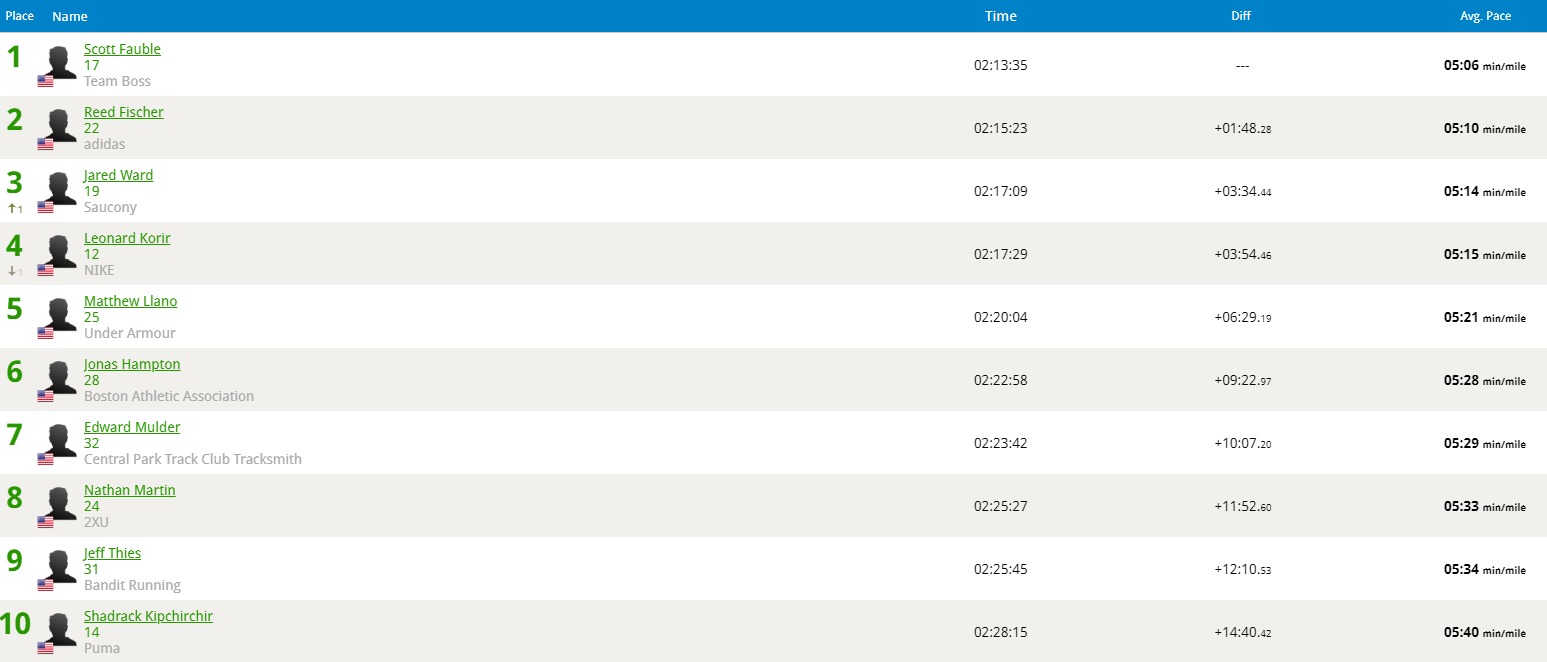Open Edward Mulder's results link
The height and width of the screenshot is (662, 1547).
click(x=132, y=427)
